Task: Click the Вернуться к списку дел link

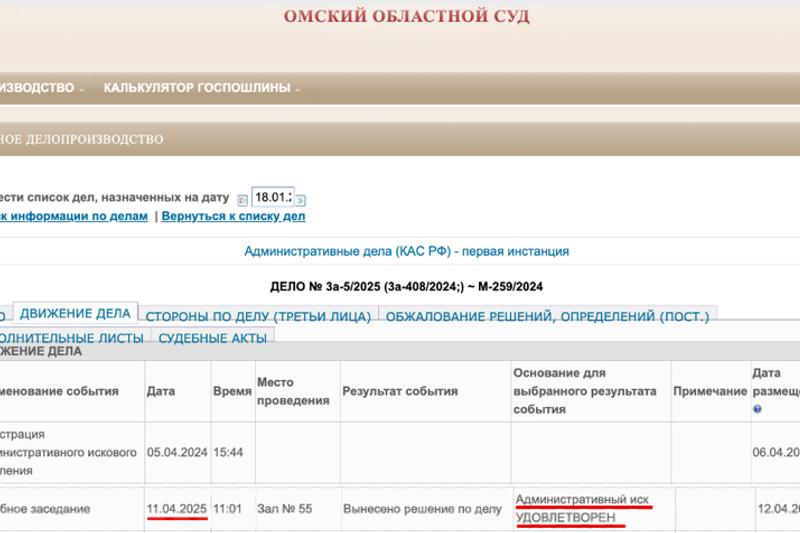Action: pyautogui.click(x=233, y=216)
